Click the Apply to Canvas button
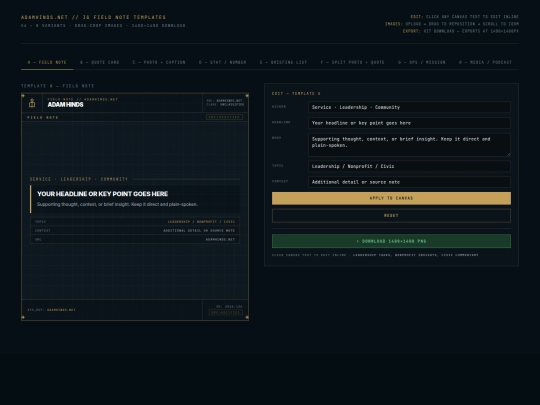Screen dimensions: 540x405 click(x=391, y=198)
